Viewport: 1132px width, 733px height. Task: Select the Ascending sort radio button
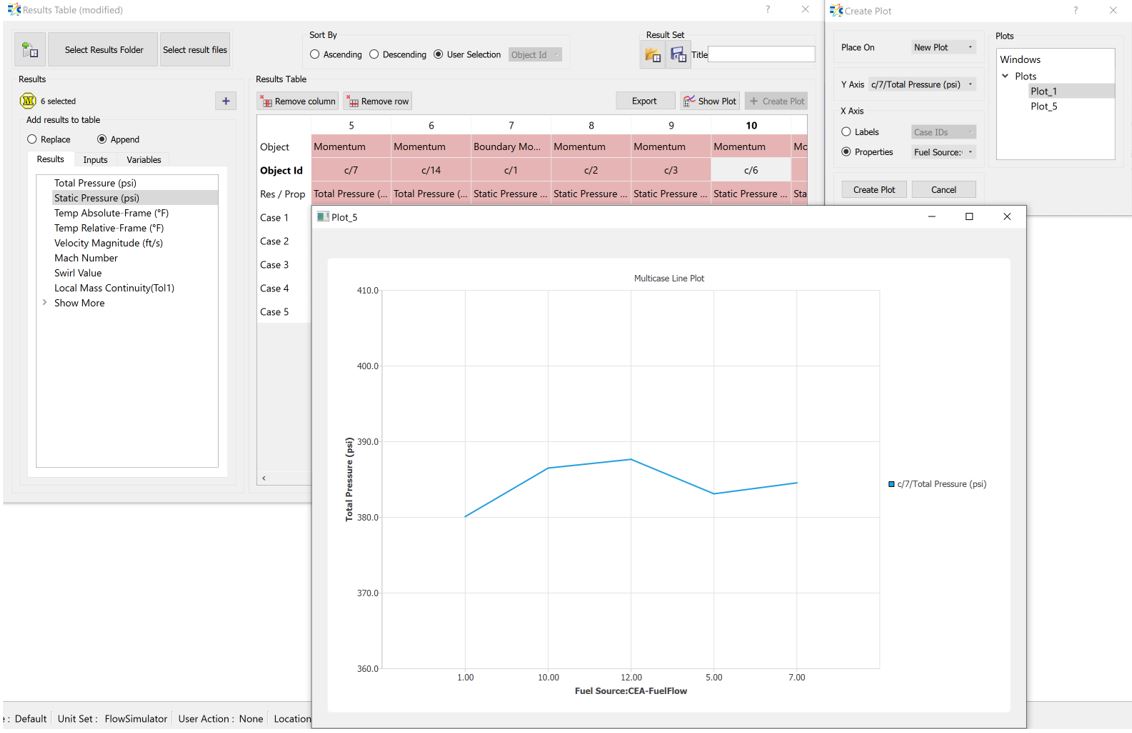316,55
